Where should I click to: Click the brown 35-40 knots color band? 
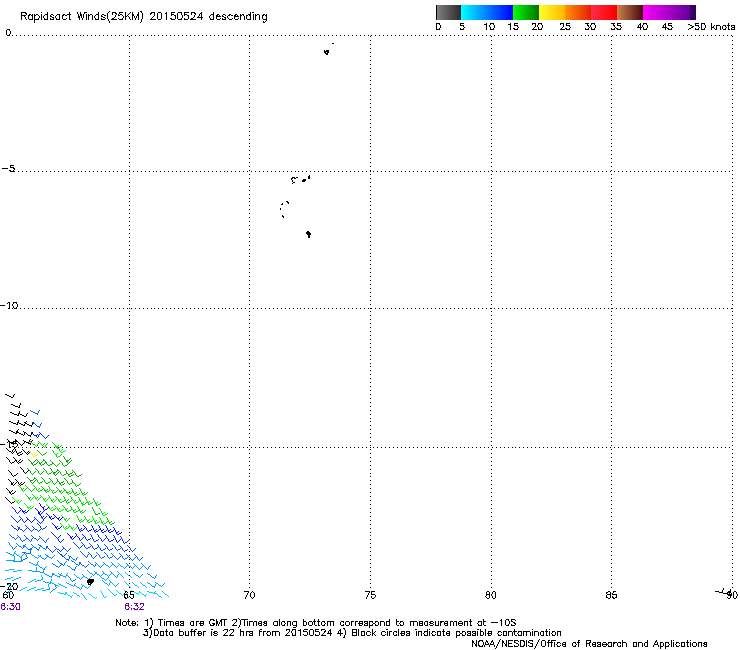click(x=630, y=12)
